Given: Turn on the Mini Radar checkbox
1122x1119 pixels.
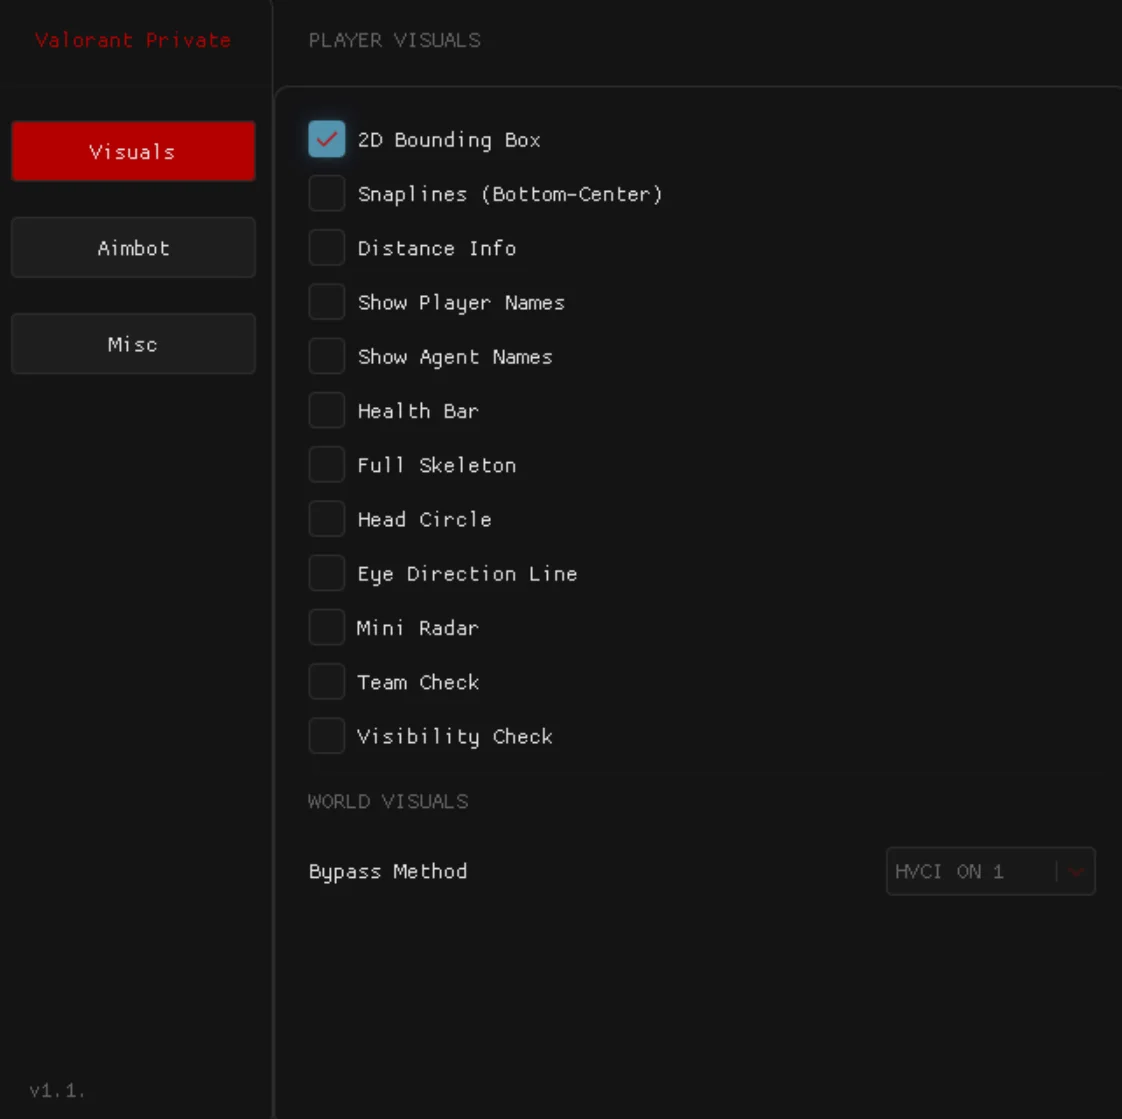Looking at the screenshot, I should tap(326, 627).
